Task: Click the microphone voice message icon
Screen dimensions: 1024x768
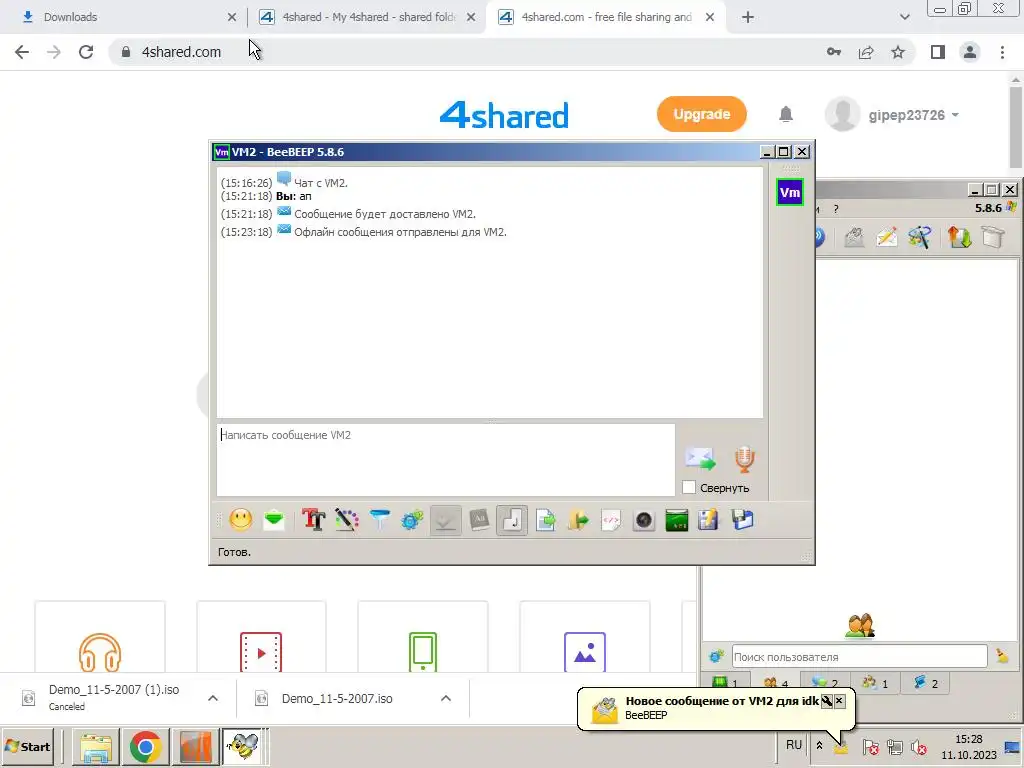Action: pyautogui.click(x=744, y=459)
